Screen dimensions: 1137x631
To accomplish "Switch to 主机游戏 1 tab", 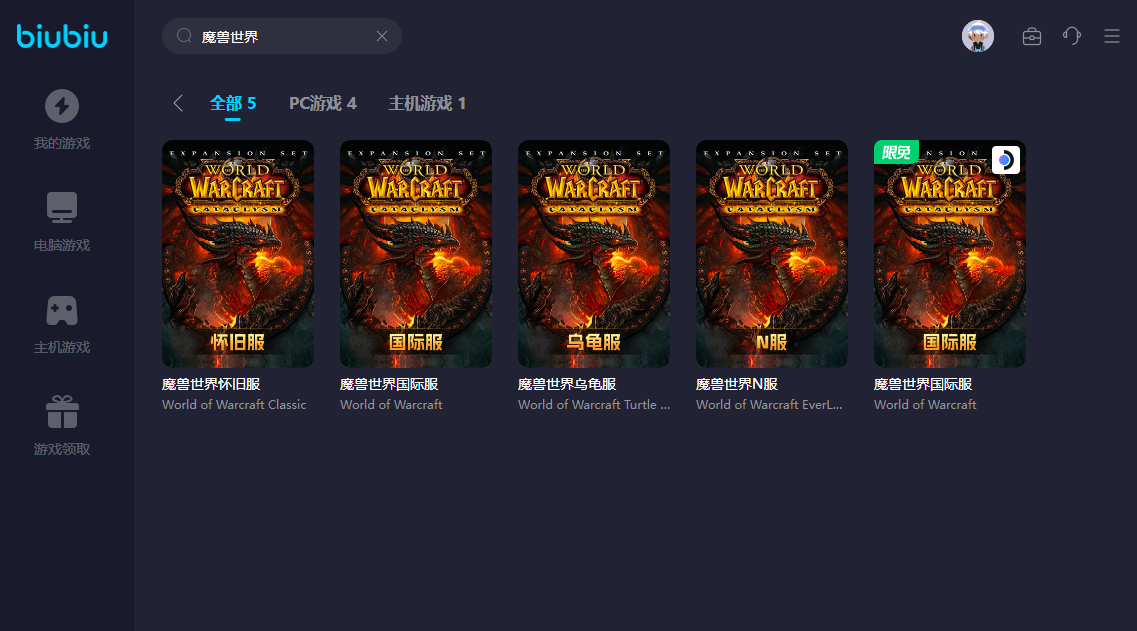I will (427, 103).
